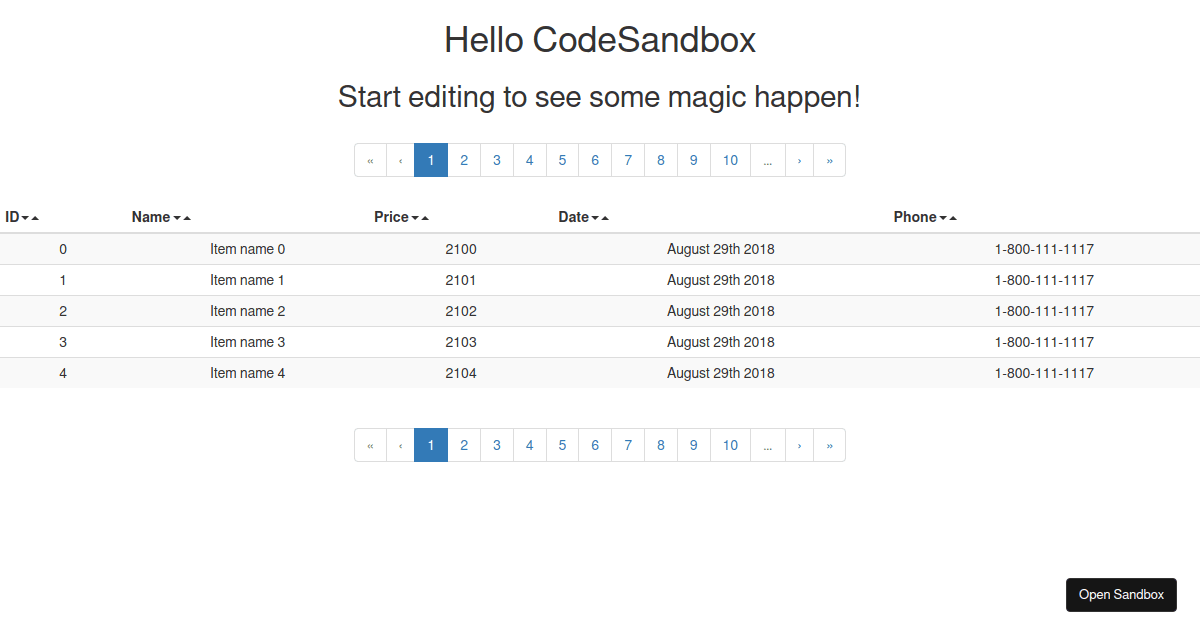Expand the ellipsis in the top pagination
The image size is (1200, 630).
point(767,160)
